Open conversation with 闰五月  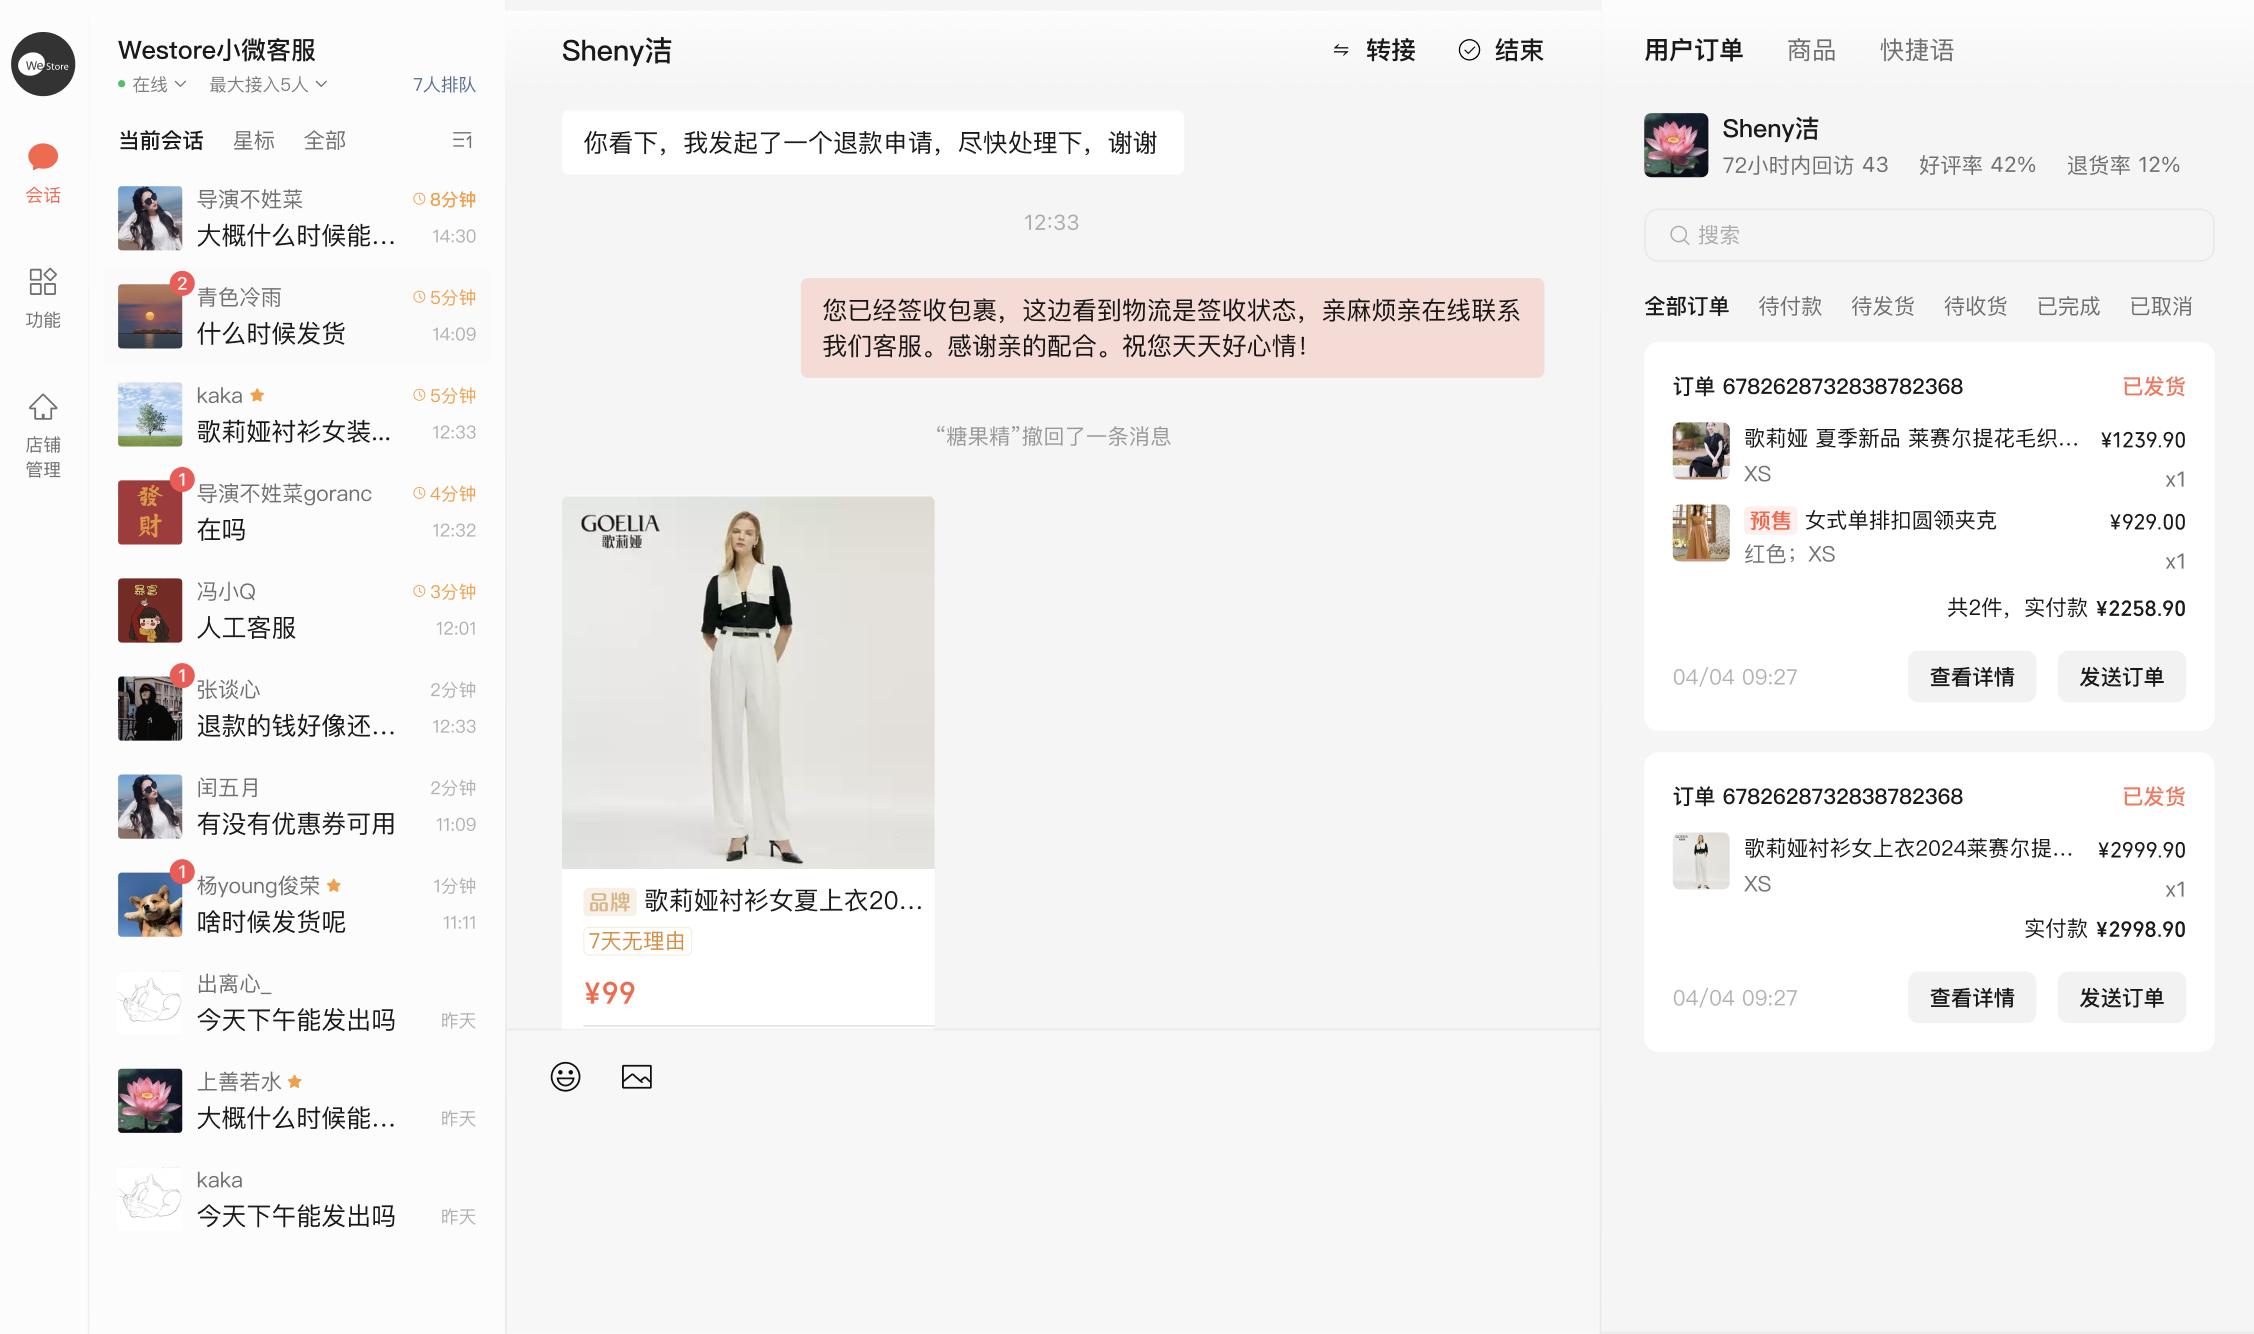[x=297, y=806]
